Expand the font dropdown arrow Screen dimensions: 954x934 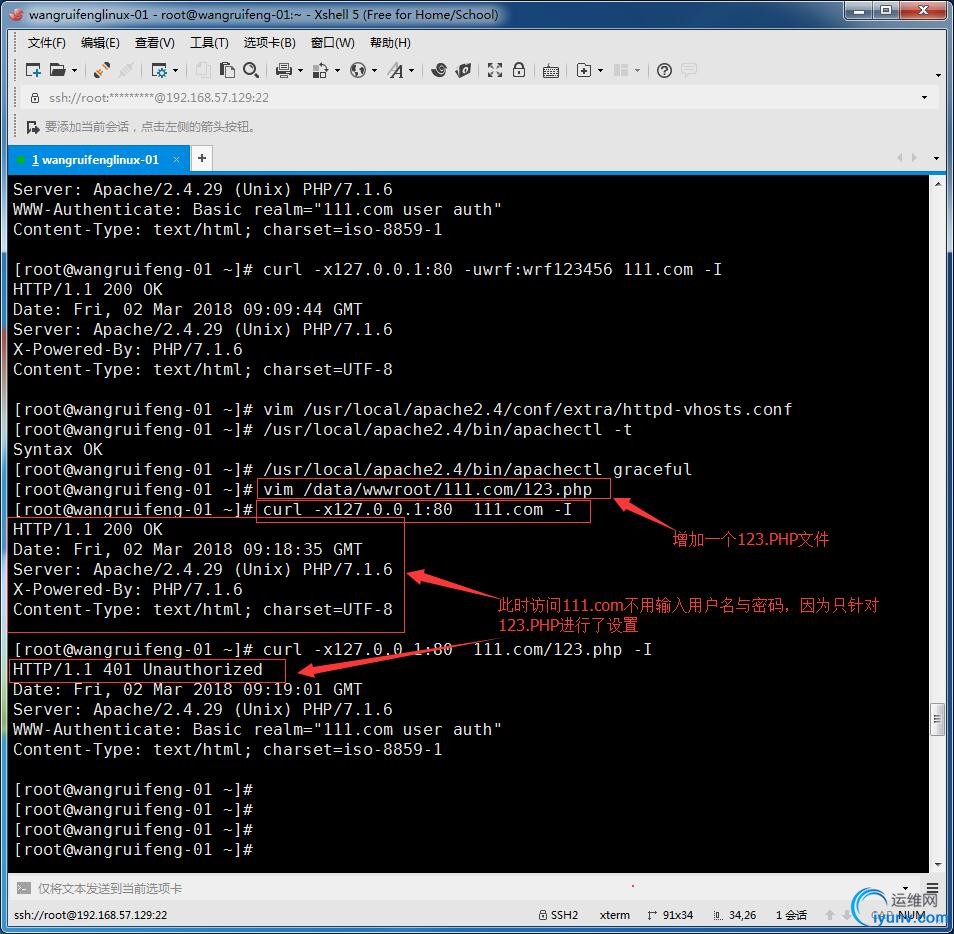[x=412, y=71]
